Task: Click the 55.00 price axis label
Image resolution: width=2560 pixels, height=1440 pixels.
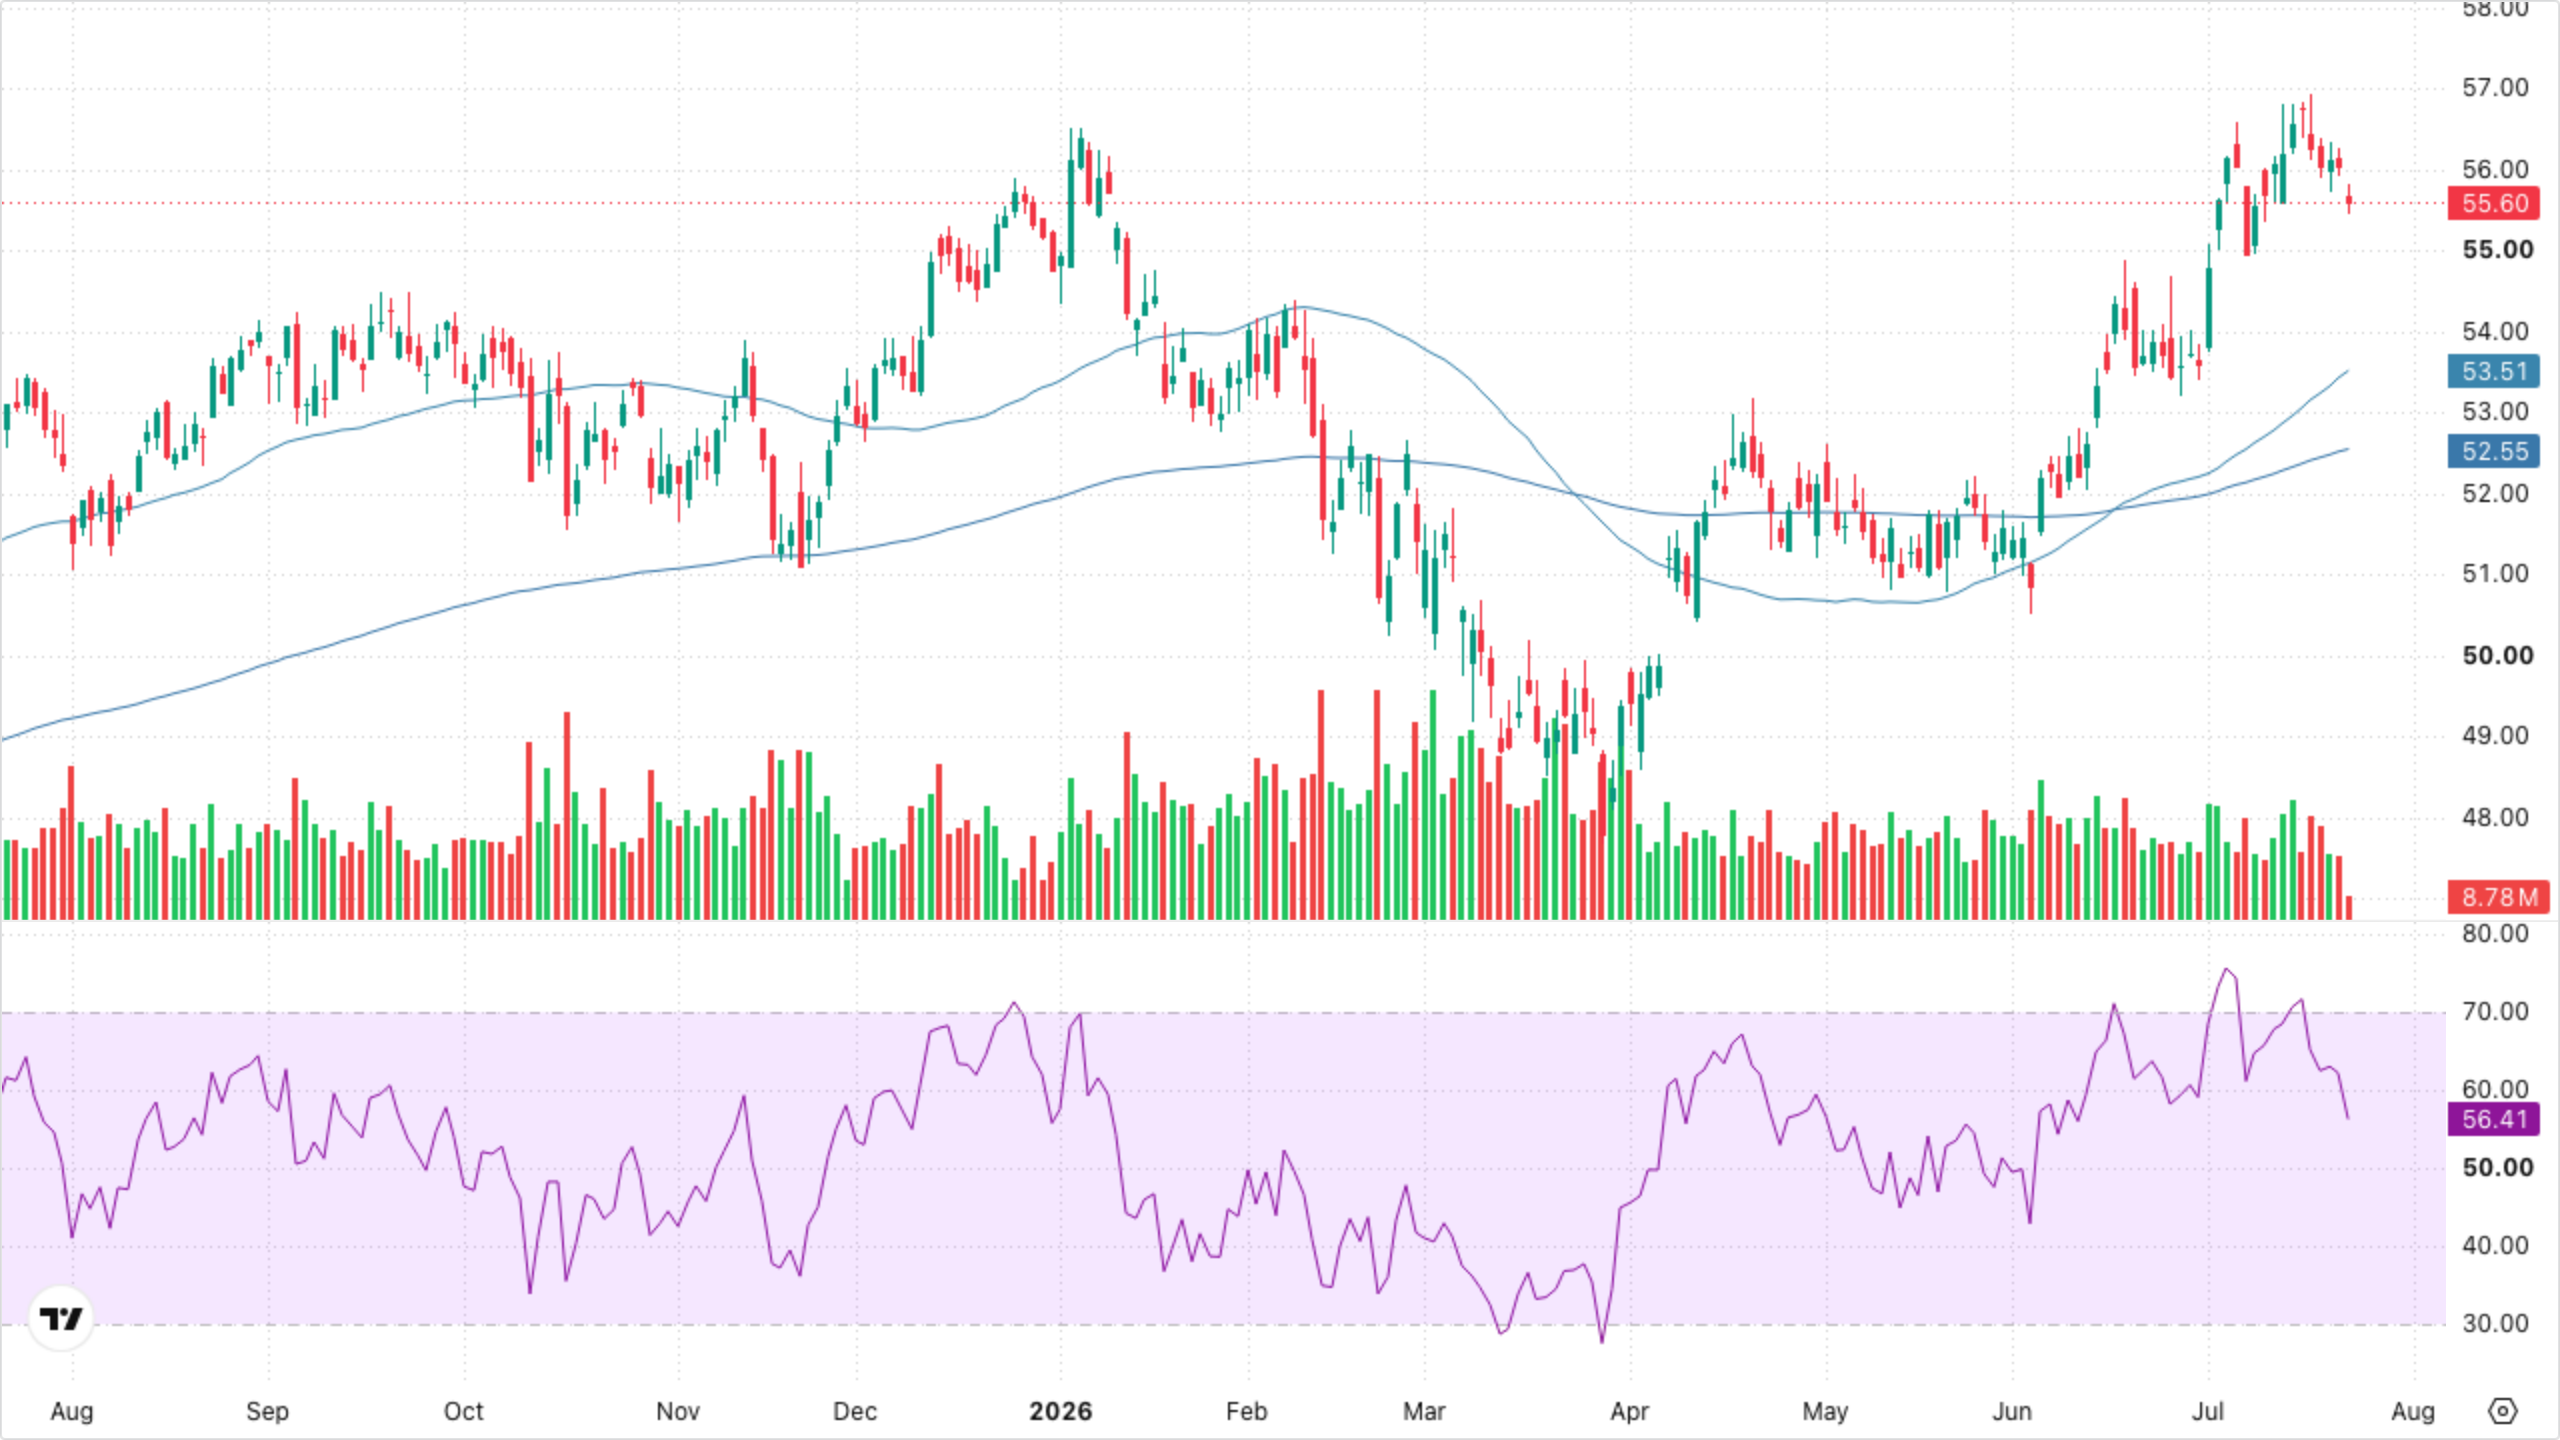Action: (x=2498, y=250)
